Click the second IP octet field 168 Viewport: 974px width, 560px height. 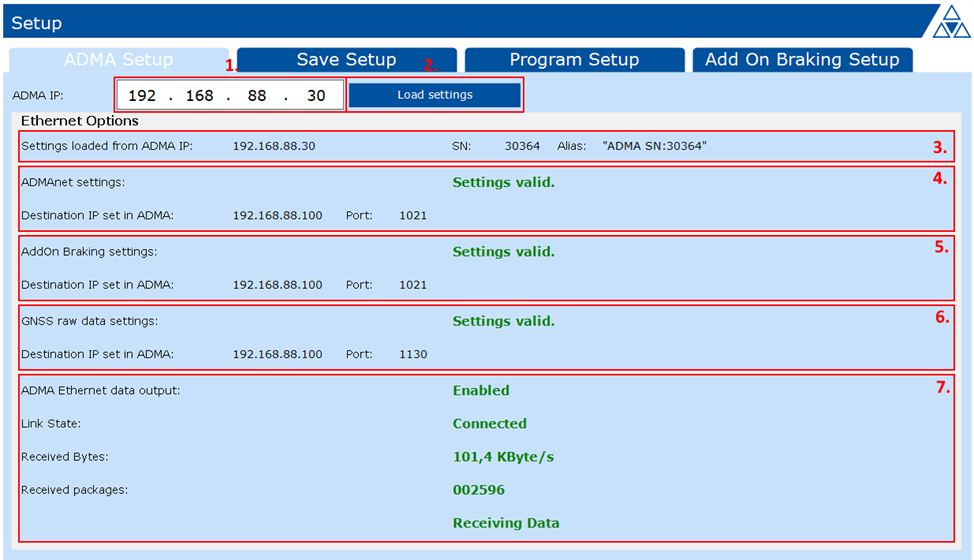(x=199, y=96)
